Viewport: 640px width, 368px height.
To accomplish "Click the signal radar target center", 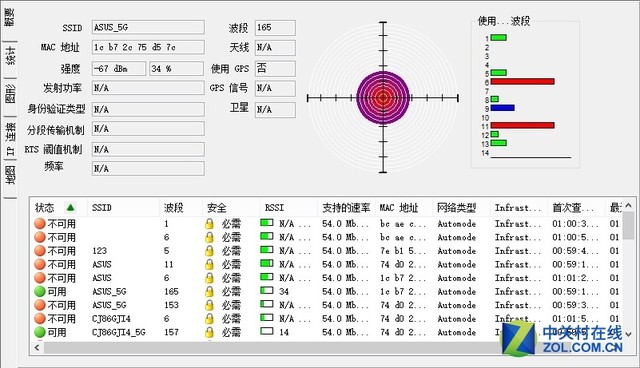I will pos(383,98).
